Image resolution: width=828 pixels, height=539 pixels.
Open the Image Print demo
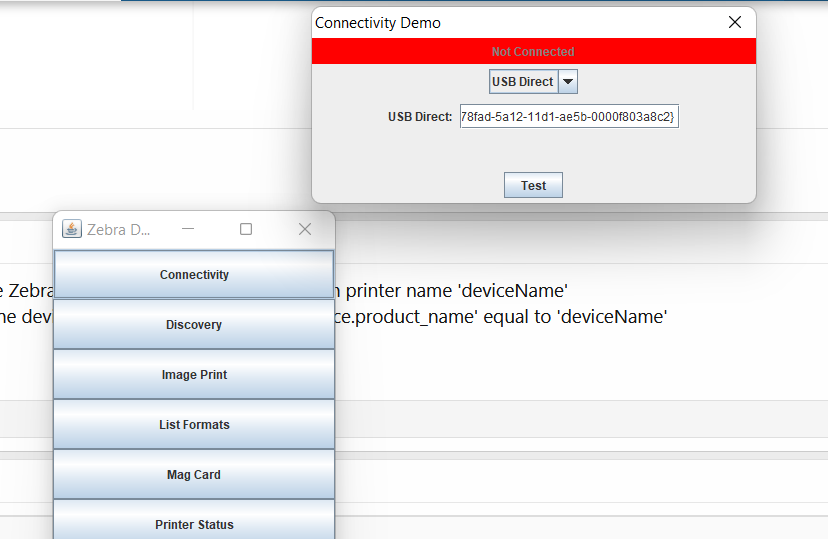(x=194, y=374)
